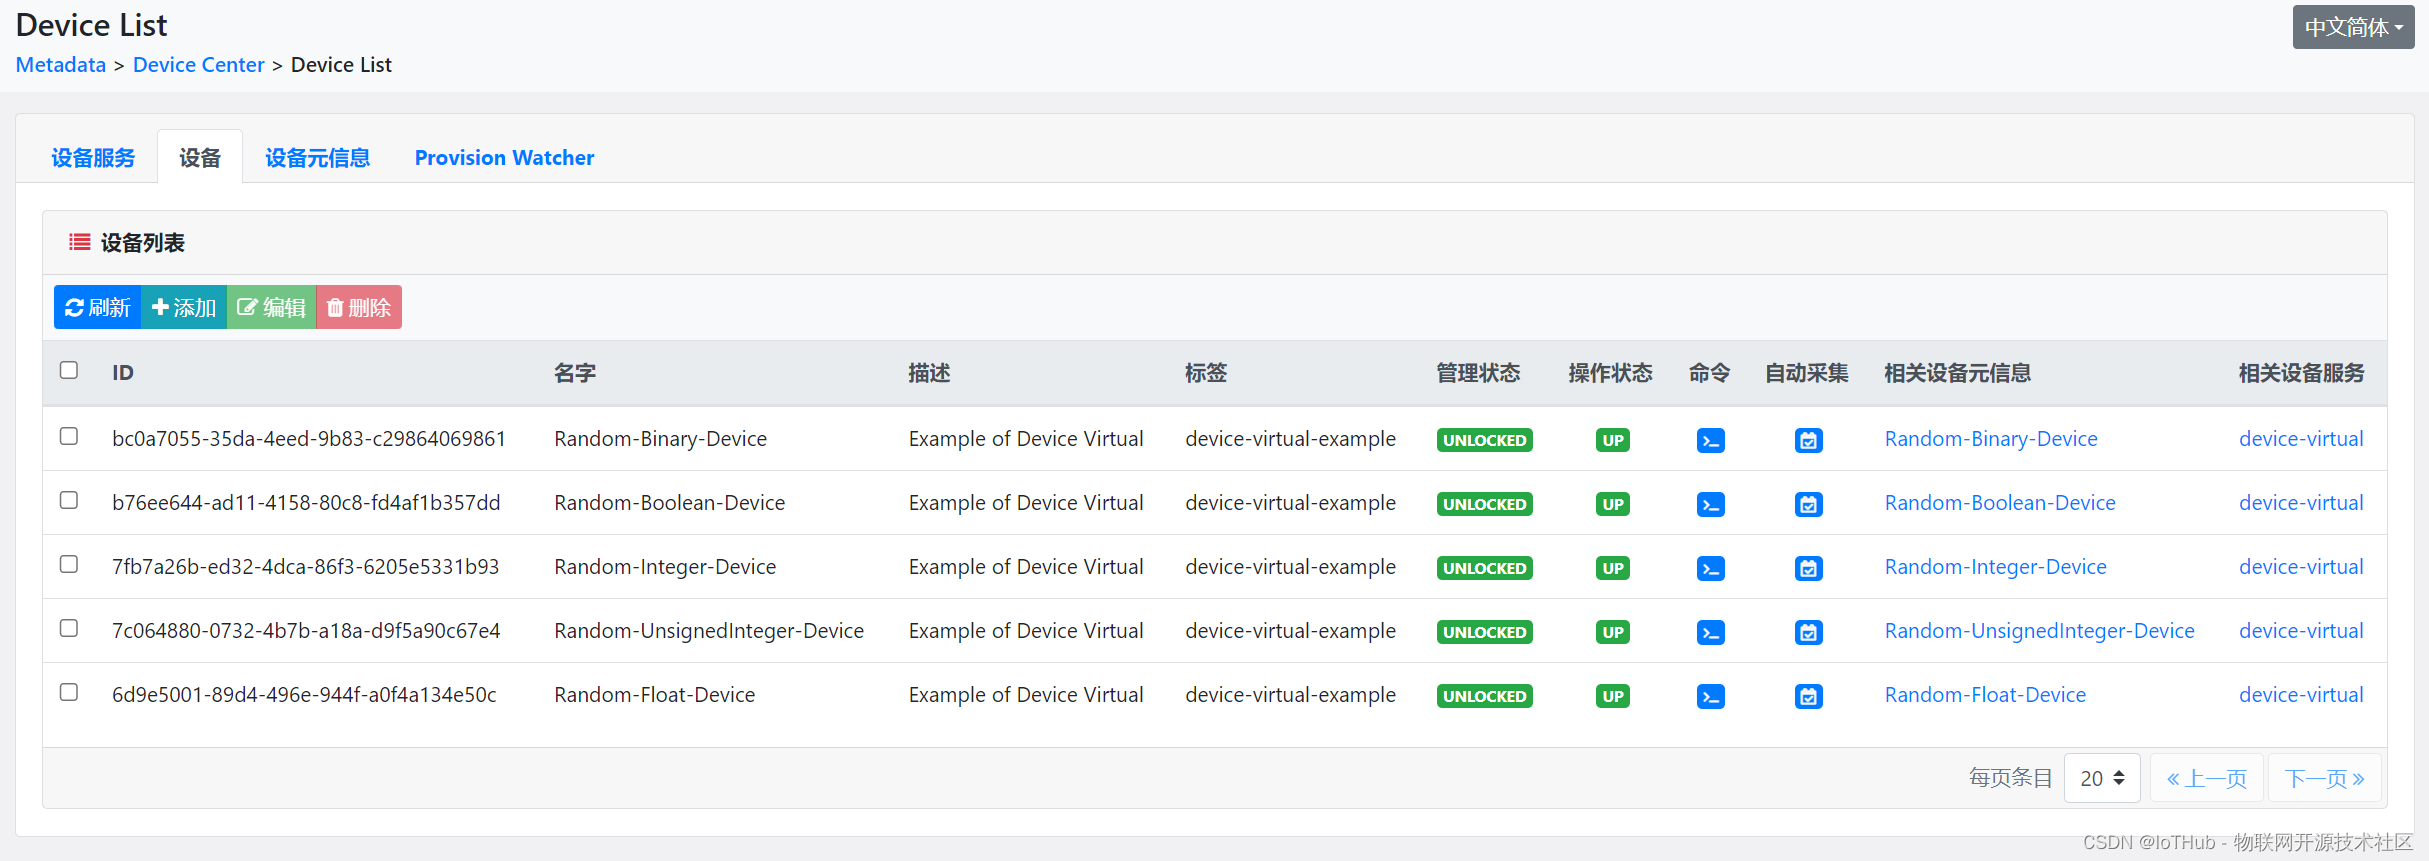The width and height of the screenshot is (2429, 861).
Task: Open device-virtual service link in Random-Float-Device row
Action: [2301, 695]
